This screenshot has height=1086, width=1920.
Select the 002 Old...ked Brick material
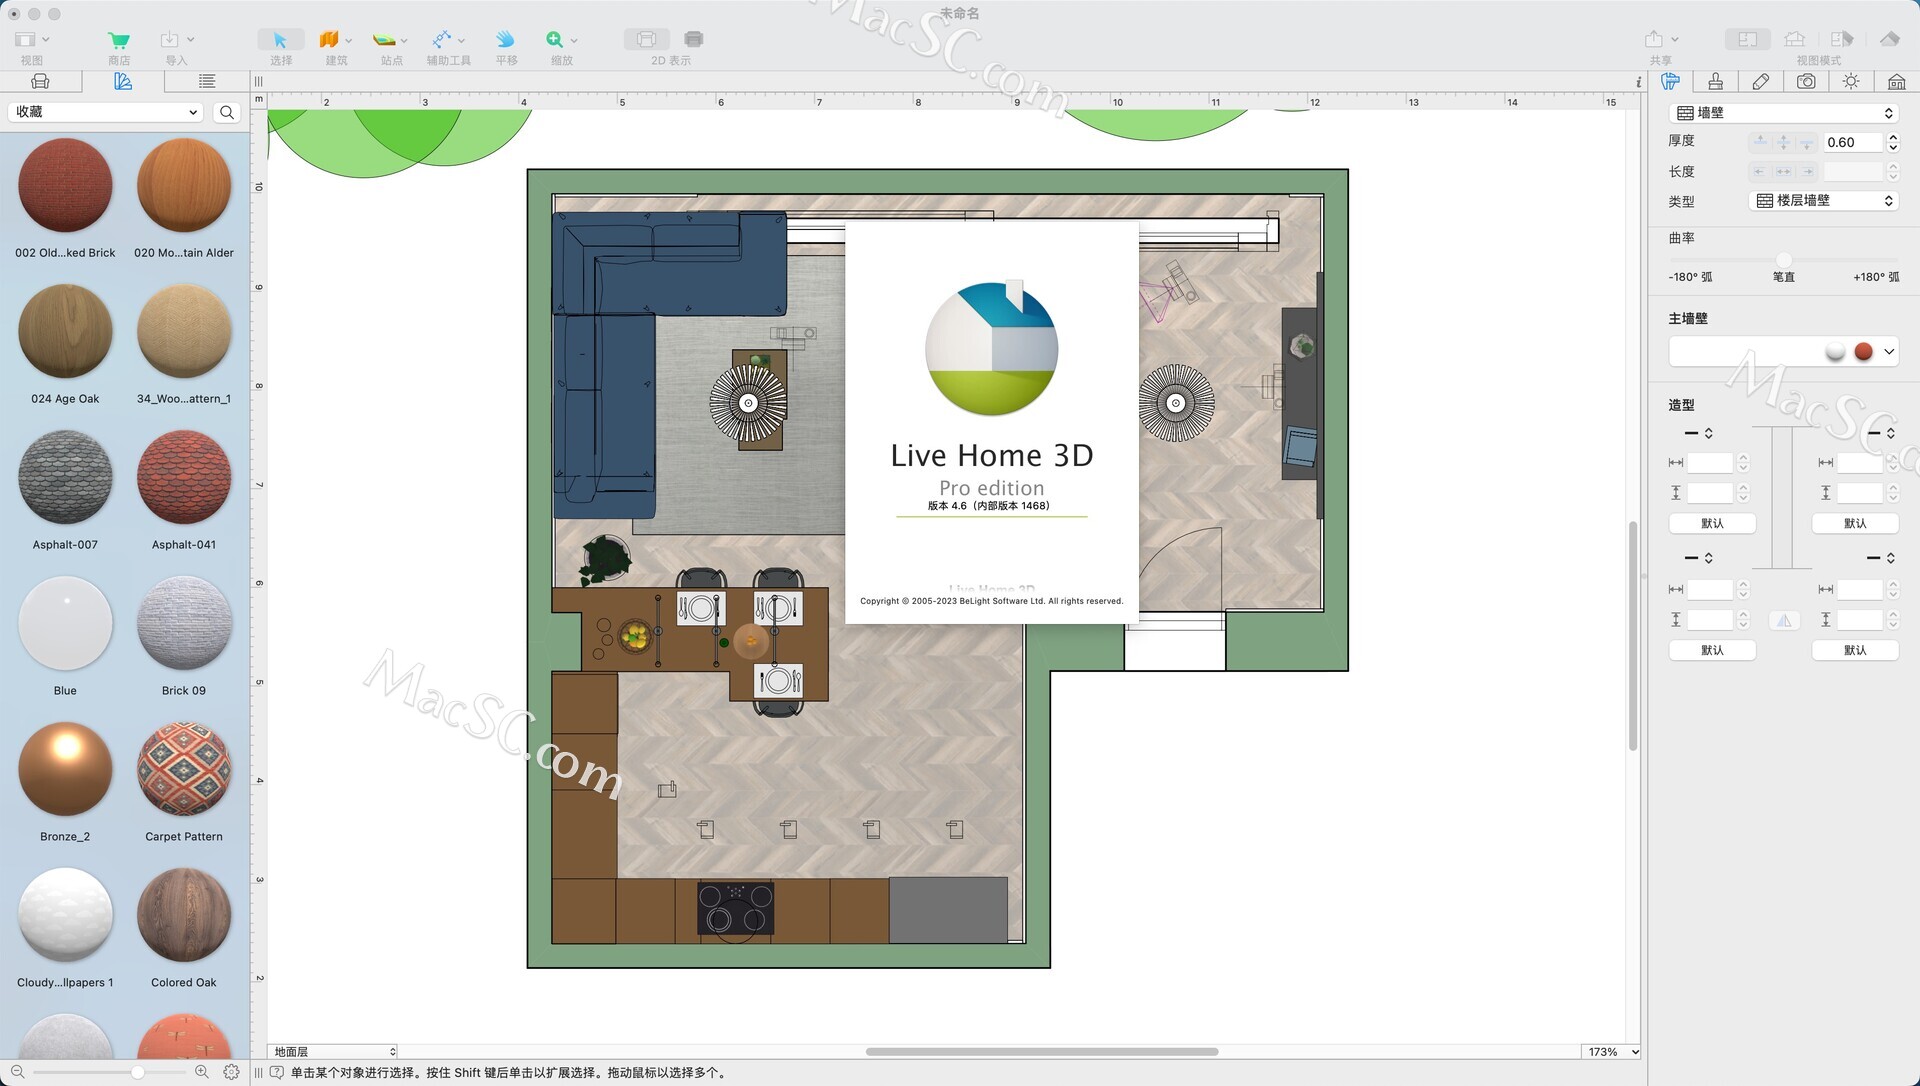65,186
